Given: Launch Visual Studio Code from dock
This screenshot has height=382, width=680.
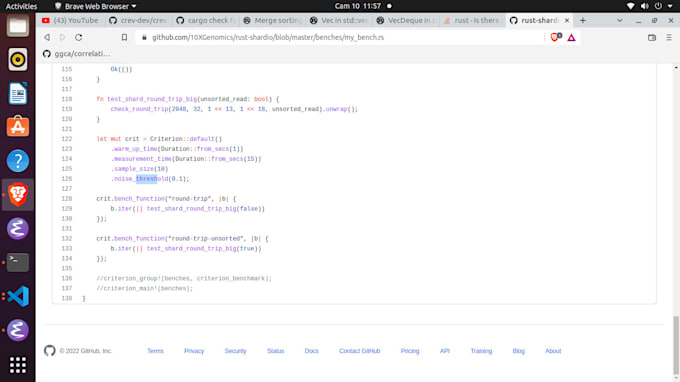Looking at the screenshot, I should click(x=18, y=296).
